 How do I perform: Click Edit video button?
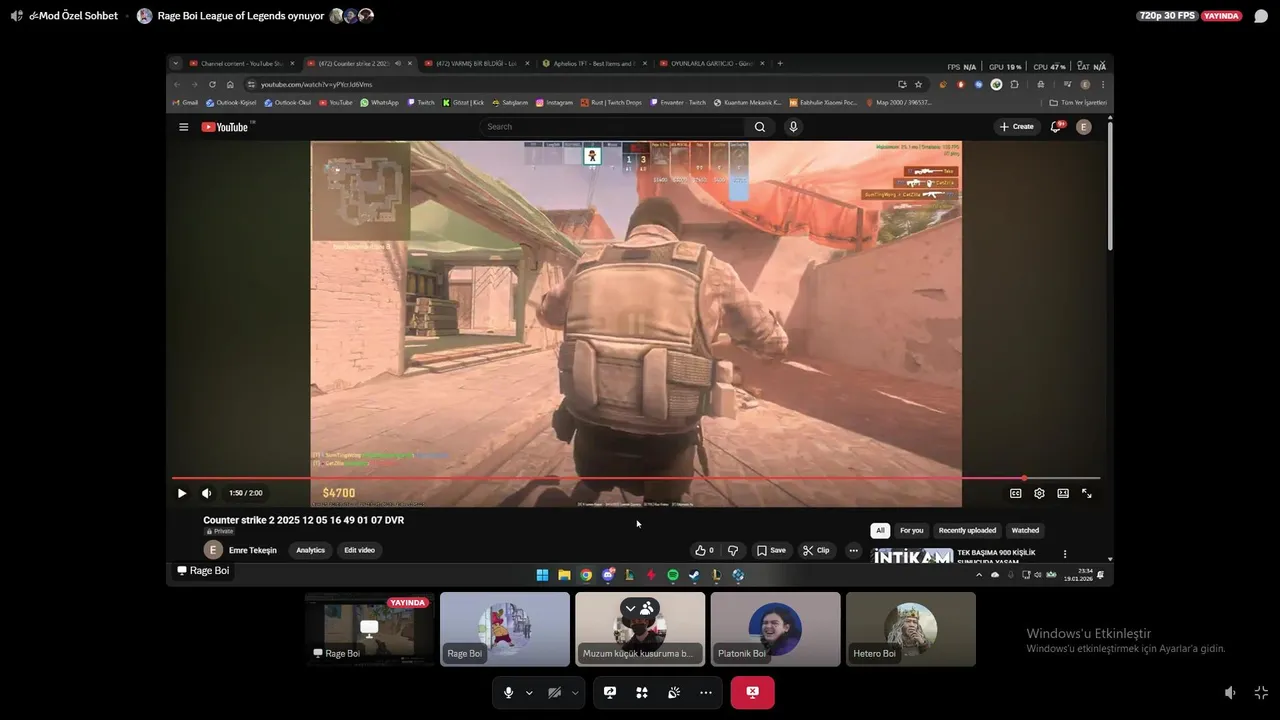point(359,550)
